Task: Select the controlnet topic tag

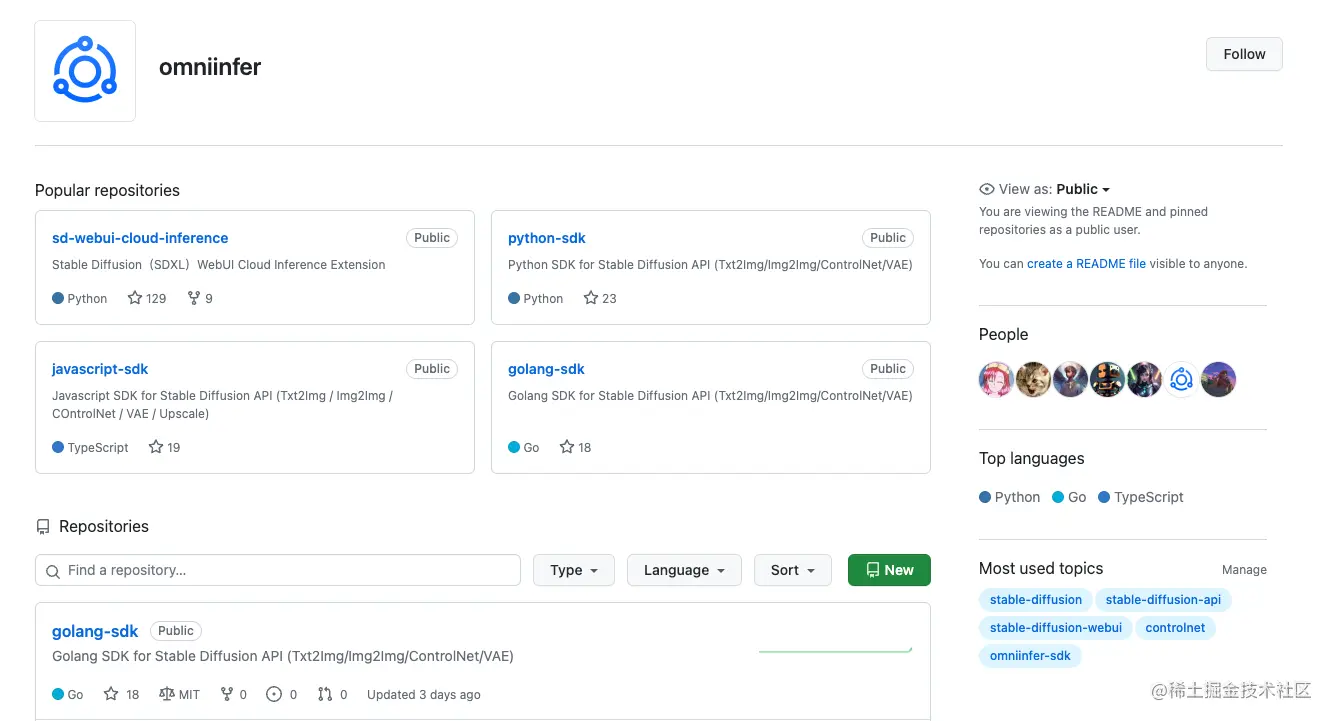Action: (x=1175, y=628)
